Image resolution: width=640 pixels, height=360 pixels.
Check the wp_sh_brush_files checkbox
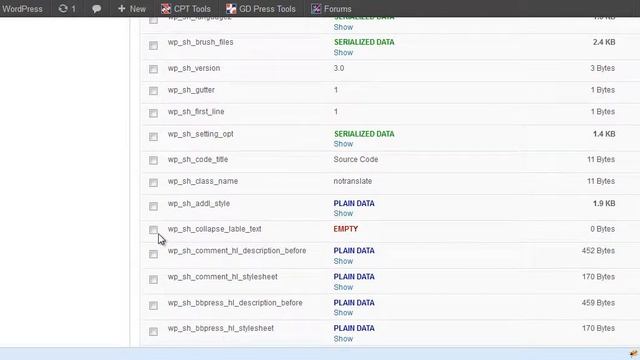(153, 45)
